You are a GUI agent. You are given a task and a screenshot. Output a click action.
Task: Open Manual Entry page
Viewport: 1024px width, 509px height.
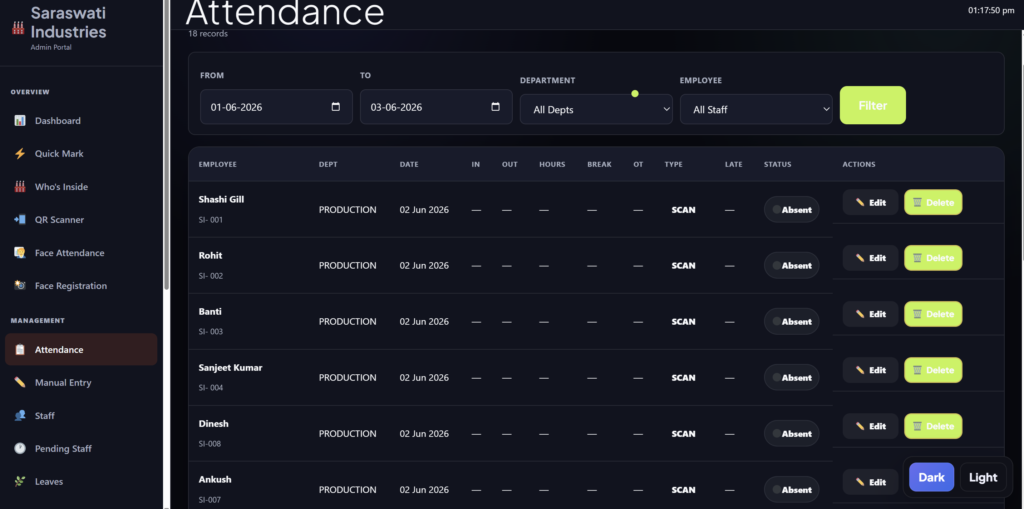(81, 383)
